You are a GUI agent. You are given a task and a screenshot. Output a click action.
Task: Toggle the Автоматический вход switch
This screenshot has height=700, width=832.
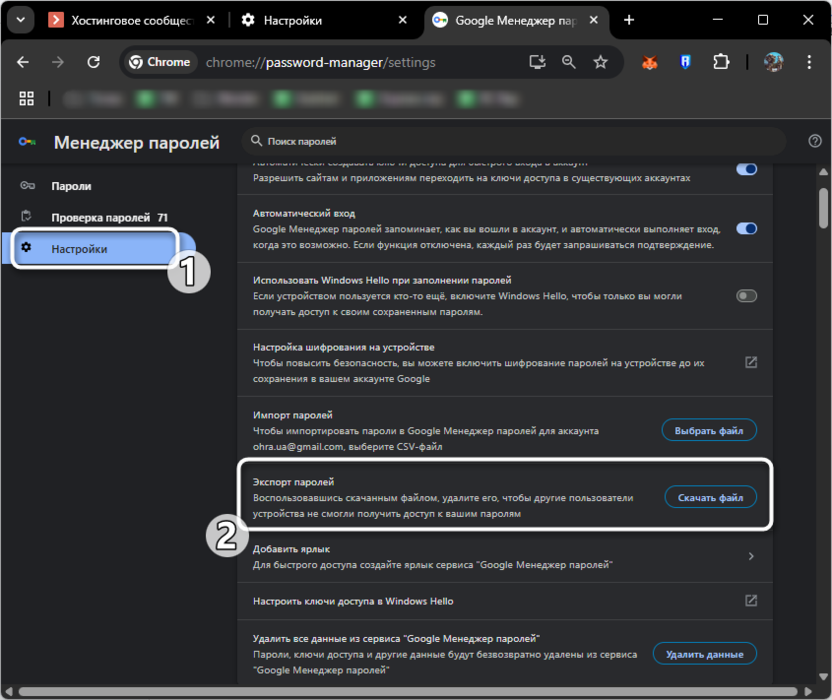click(747, 229)
